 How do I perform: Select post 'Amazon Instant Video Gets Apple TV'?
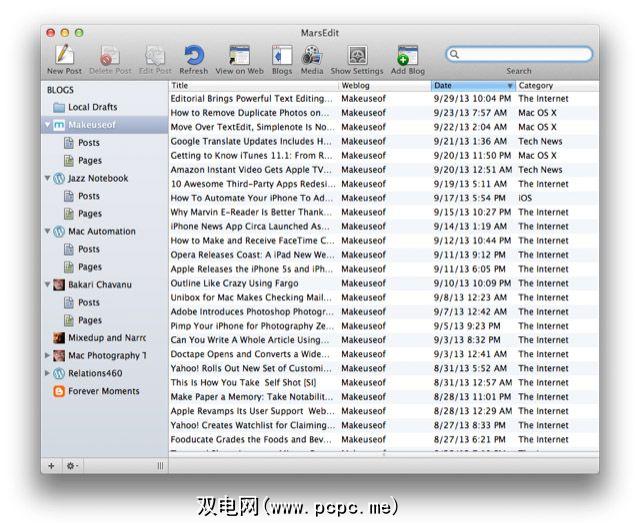[x=384, y=169]
